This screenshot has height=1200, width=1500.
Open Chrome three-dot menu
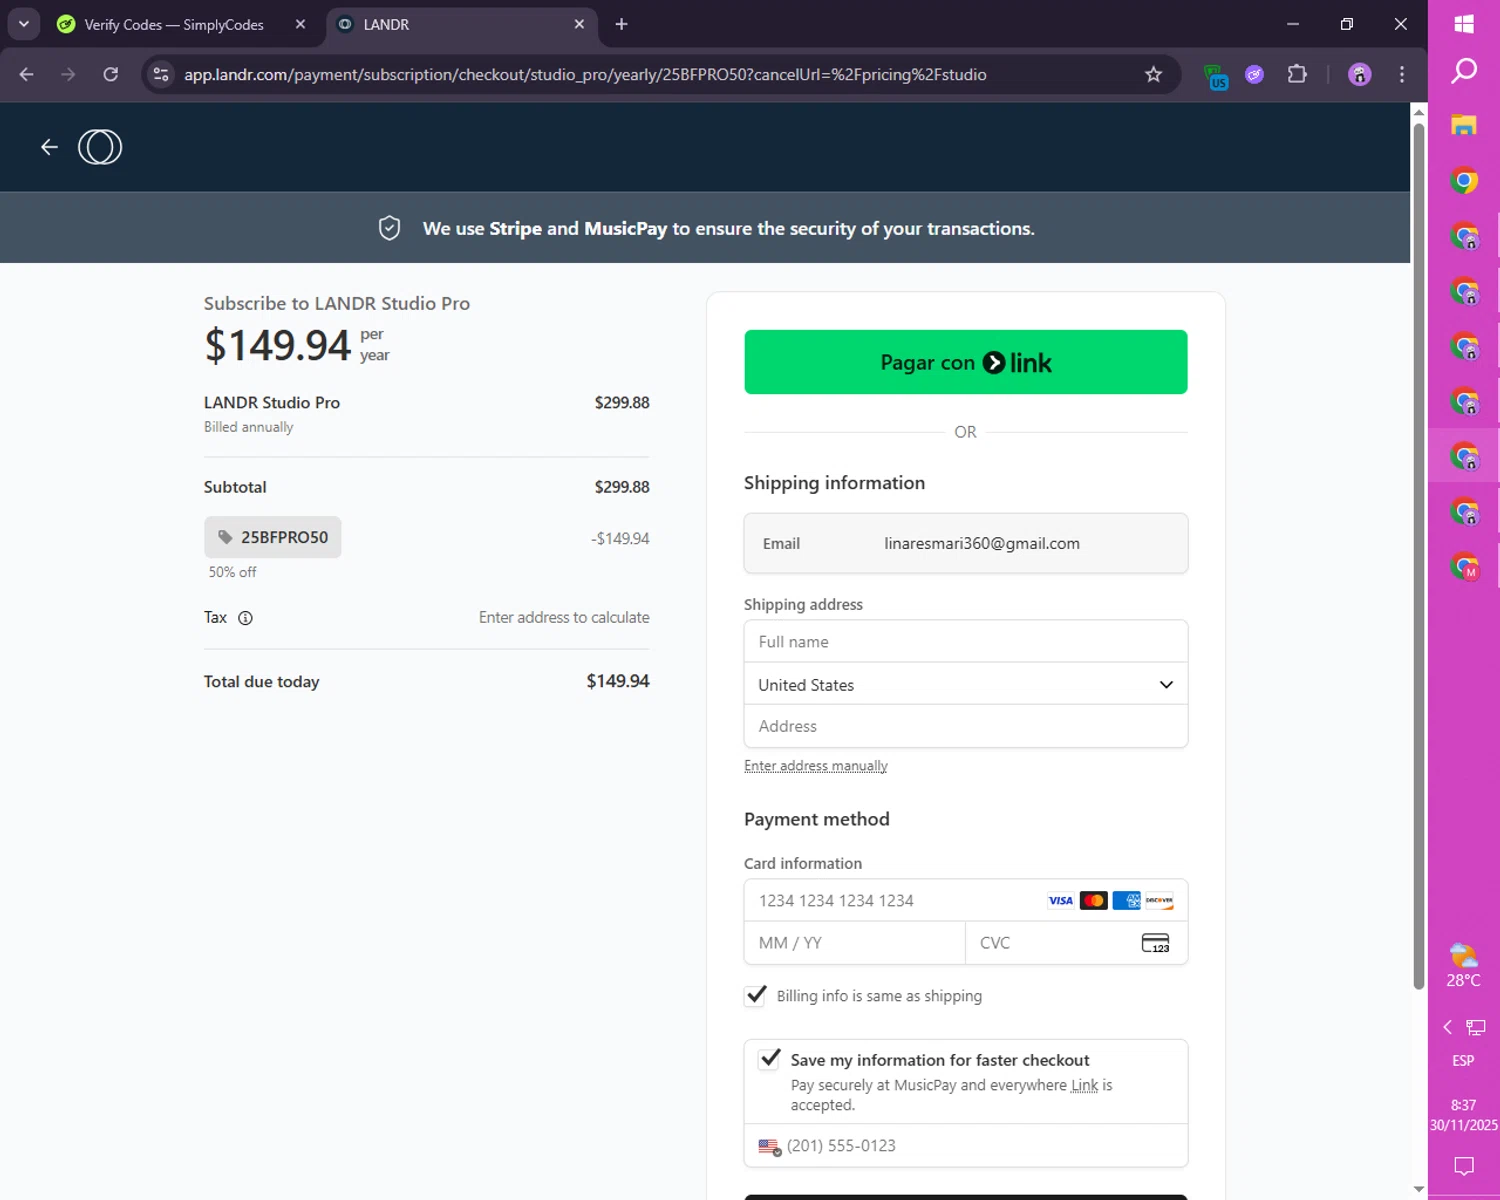[x=1402, y=74]
